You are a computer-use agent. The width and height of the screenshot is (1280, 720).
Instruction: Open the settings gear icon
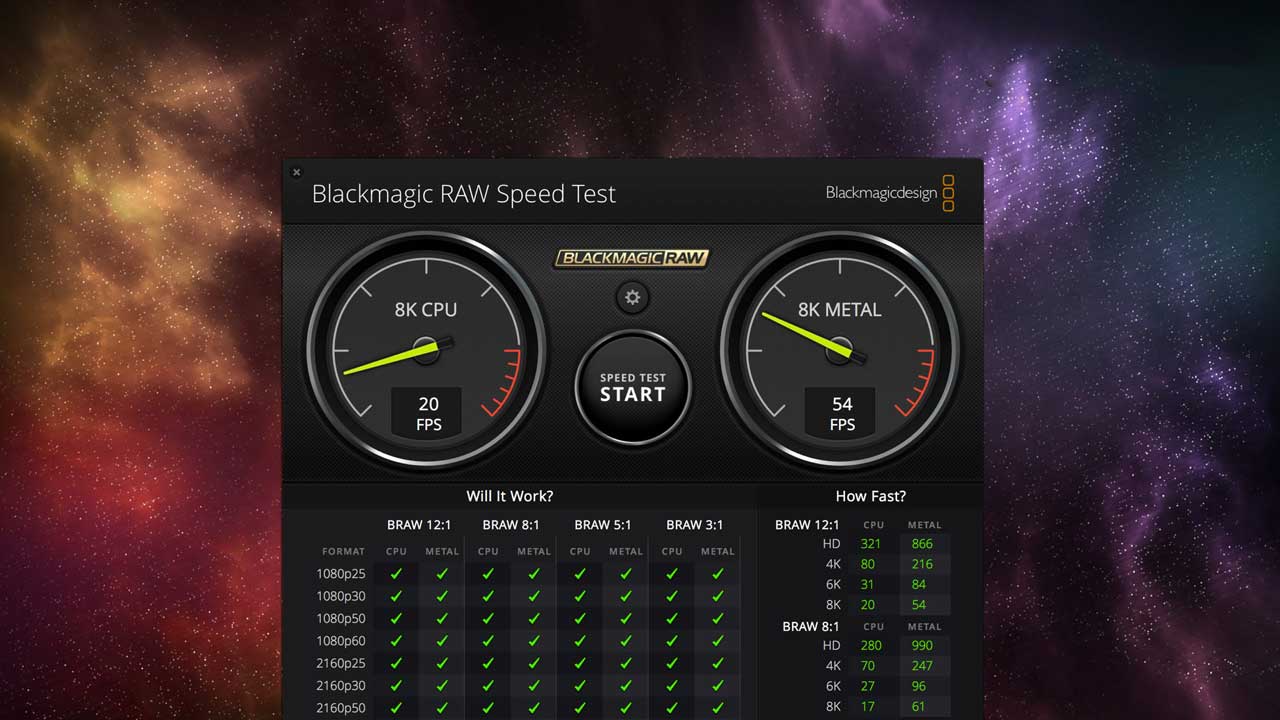pos(632,297)
